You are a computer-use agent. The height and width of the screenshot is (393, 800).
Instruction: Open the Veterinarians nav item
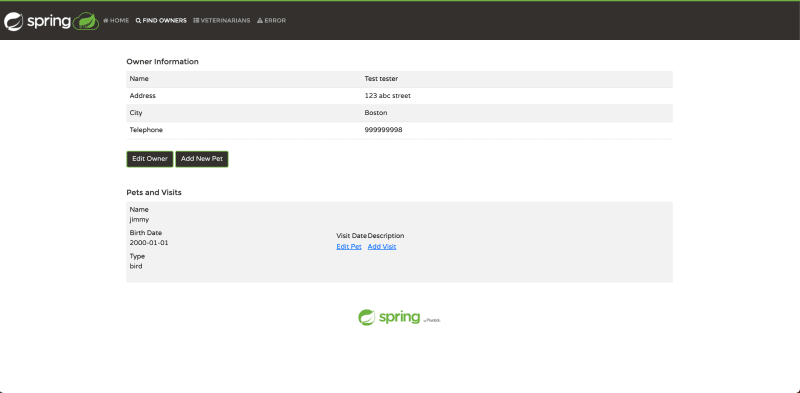tap(221, 20)
